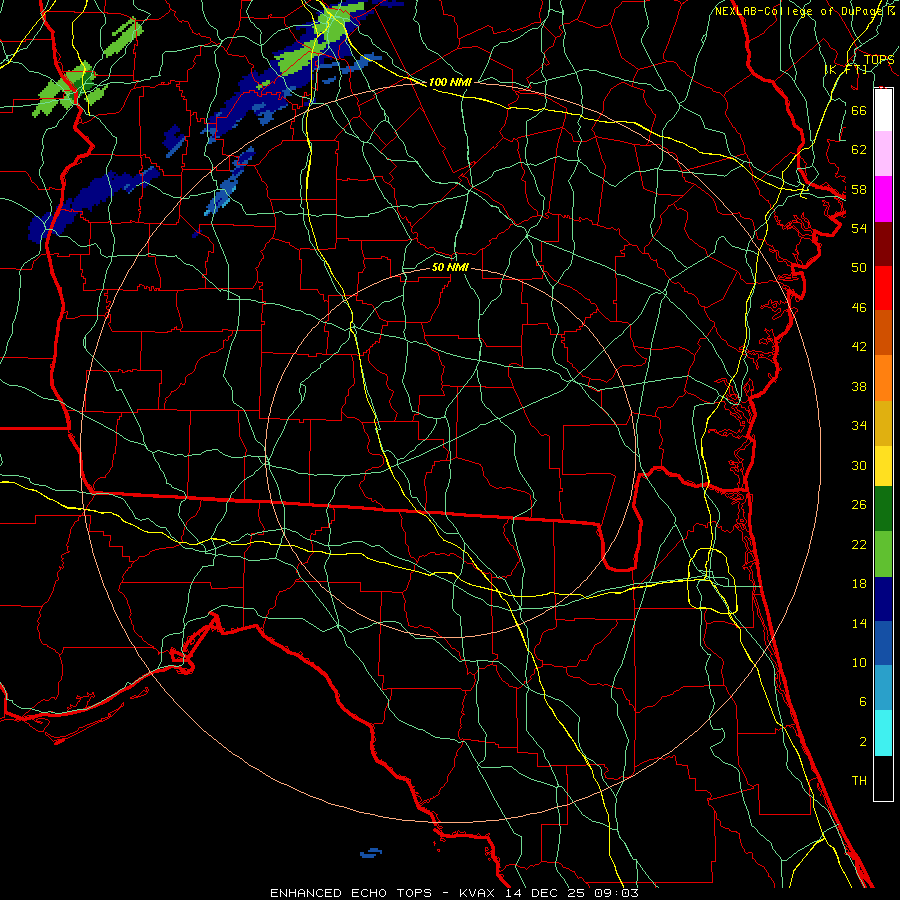Select the bright red legend swatch
Screen dimensions: 900x900
[x=883, y=288]
